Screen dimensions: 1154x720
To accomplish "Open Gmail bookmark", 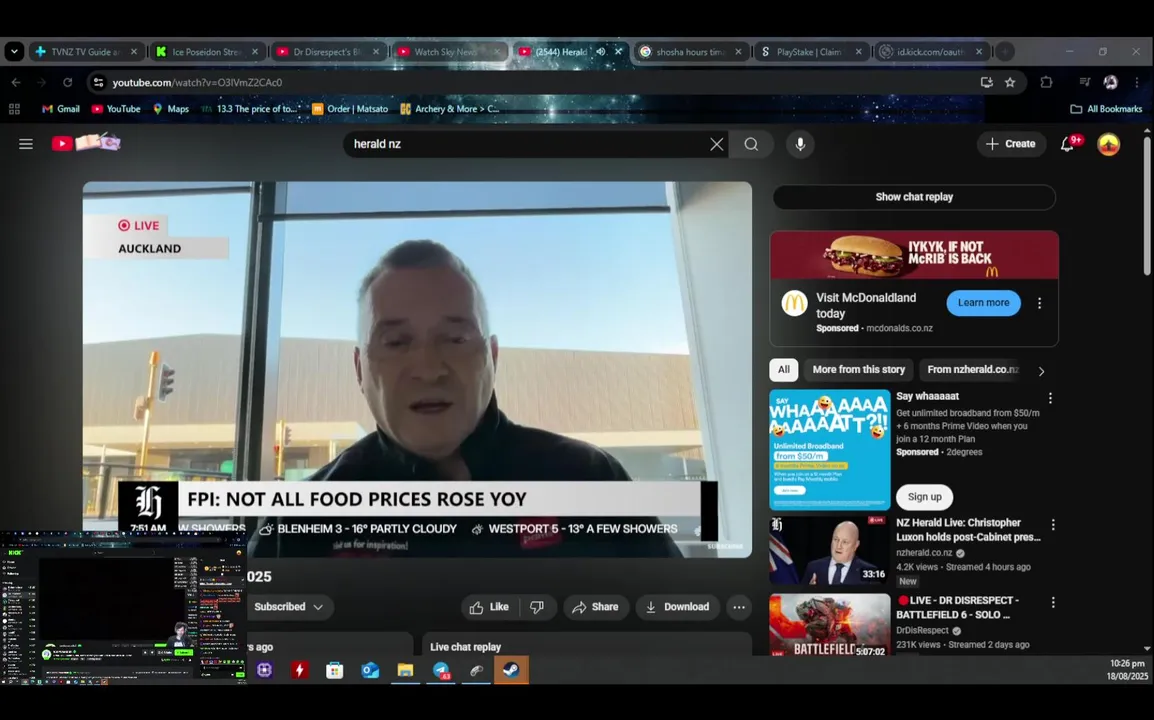I will pyautogui.click(x=61, y=109).
